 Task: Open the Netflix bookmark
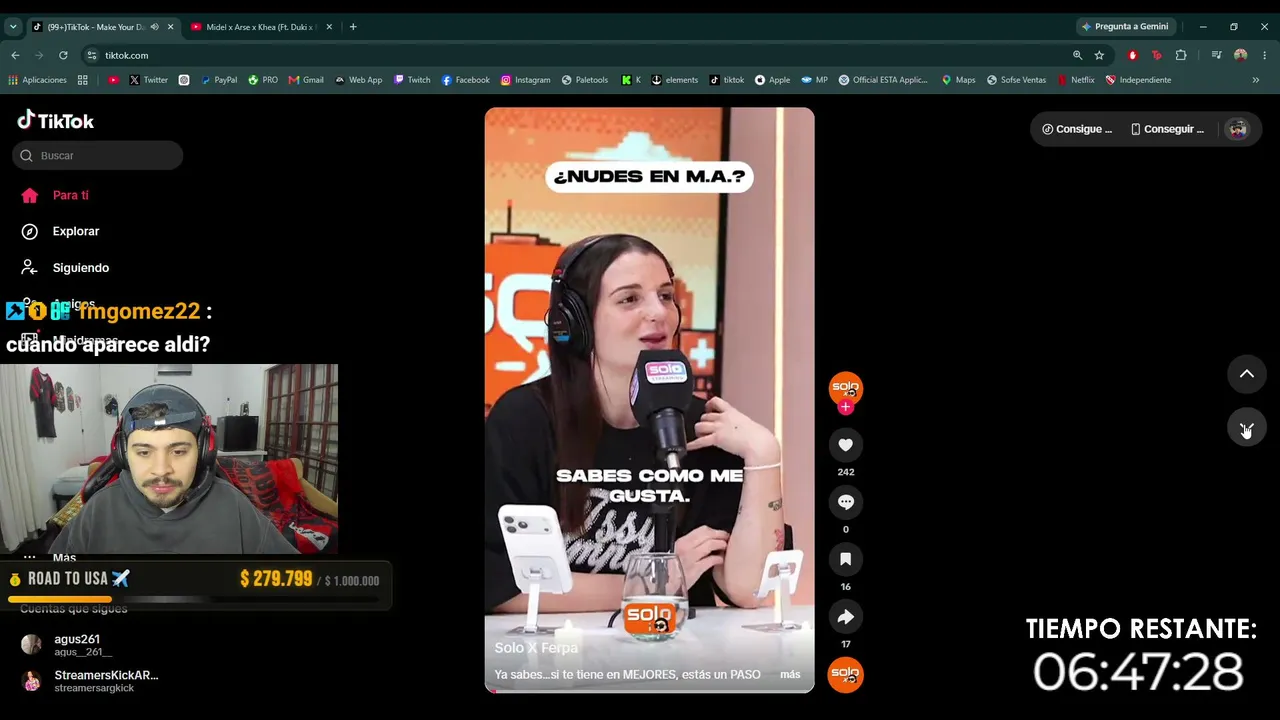coord(1076,80)
